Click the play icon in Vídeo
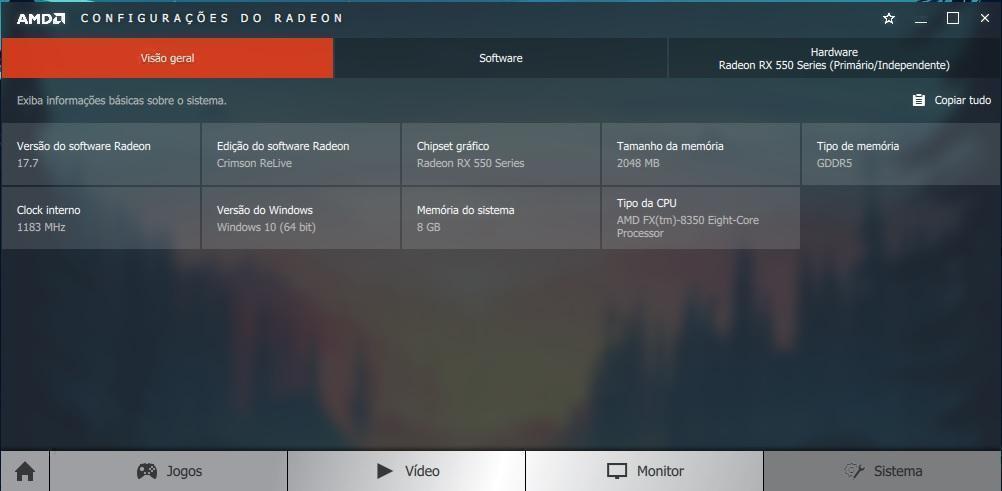This screenshot has width=1002, height=491. coord(384,471)
